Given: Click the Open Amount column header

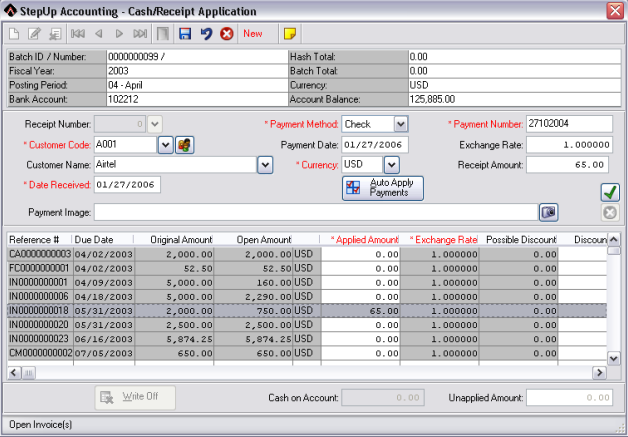Looking at the screenshot, I should coord(253,240).
